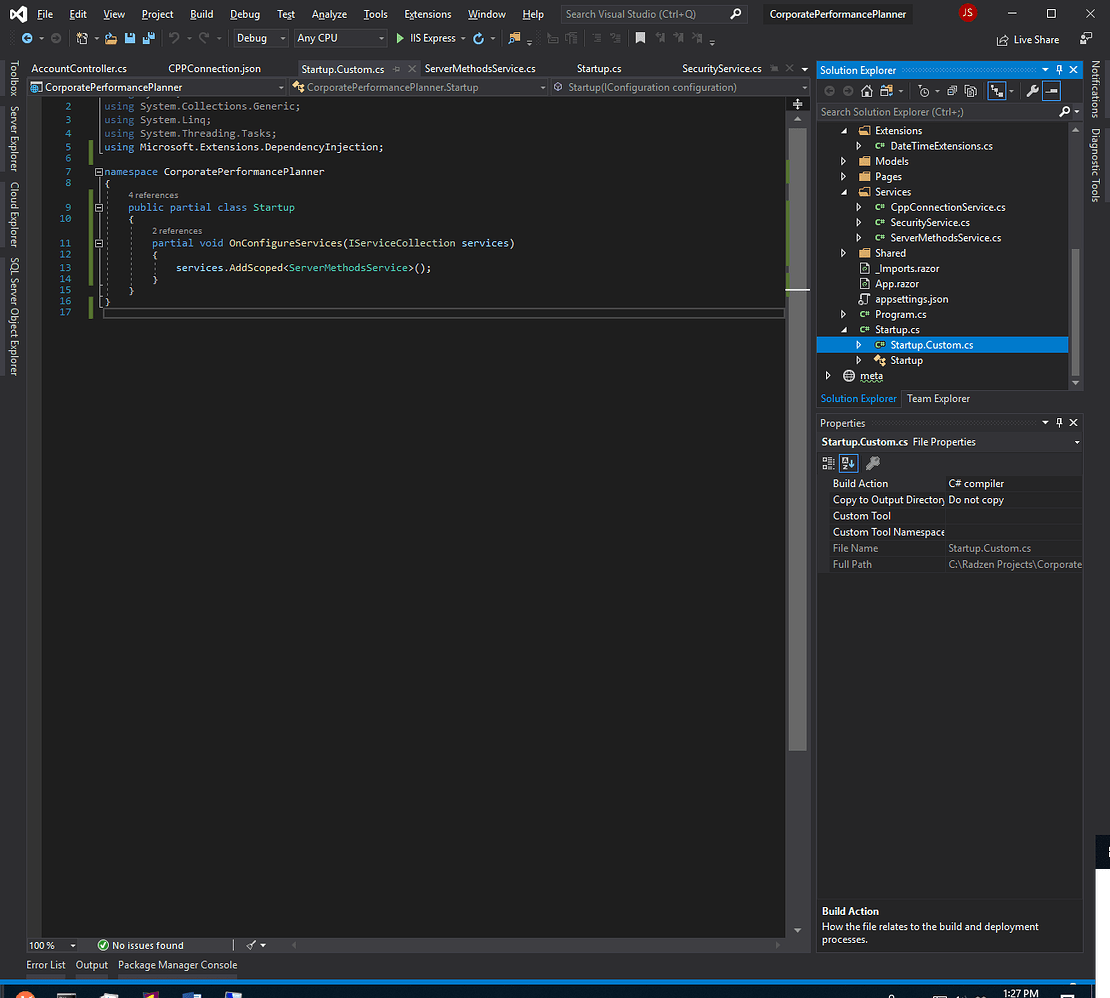The image size is (1110, 998).
Task: Open the Extensions menu
Action: click(428, 14)
